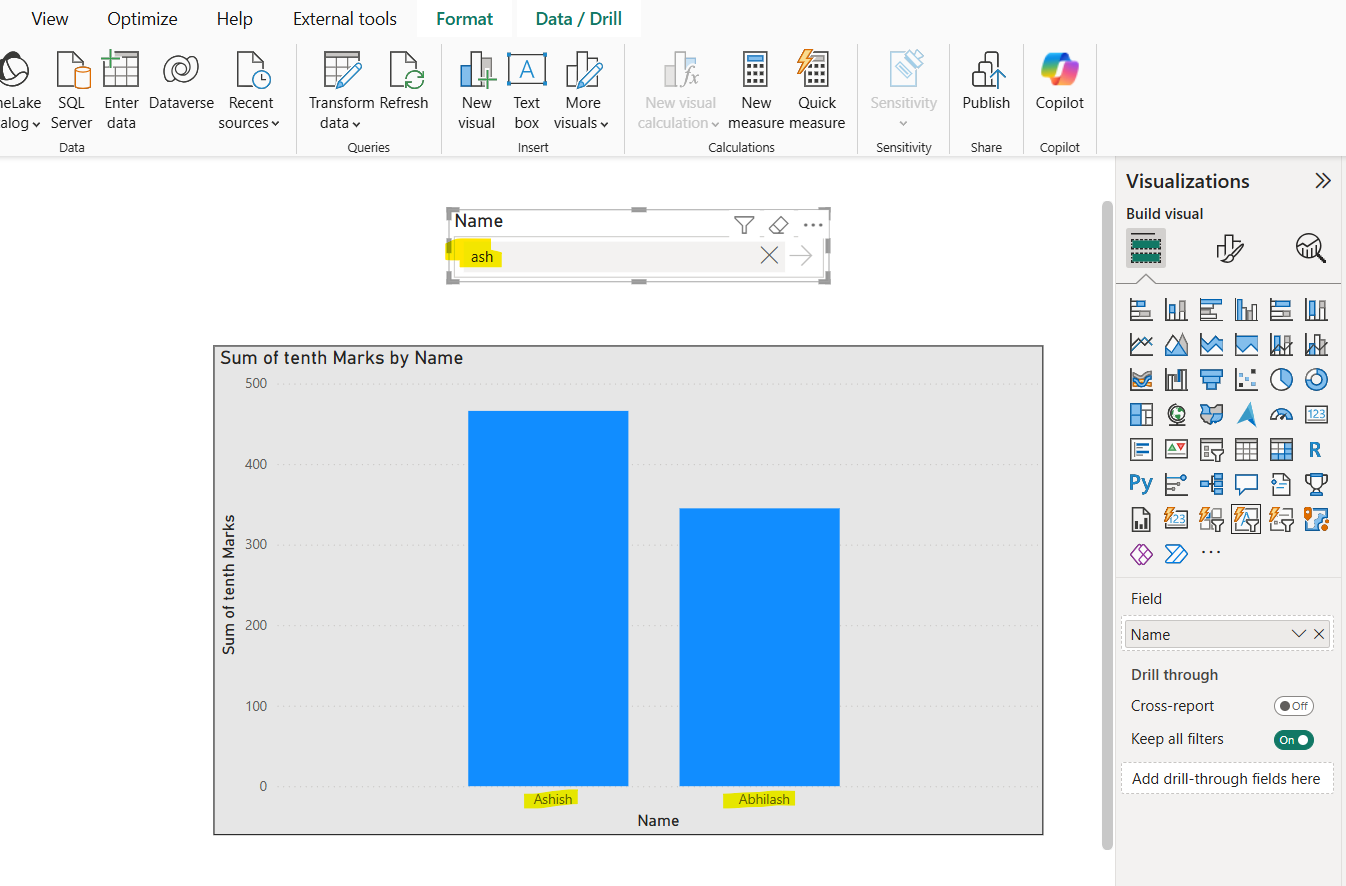Click Add drill-through fields here
1346x886 pixels.
(1227, 778)
